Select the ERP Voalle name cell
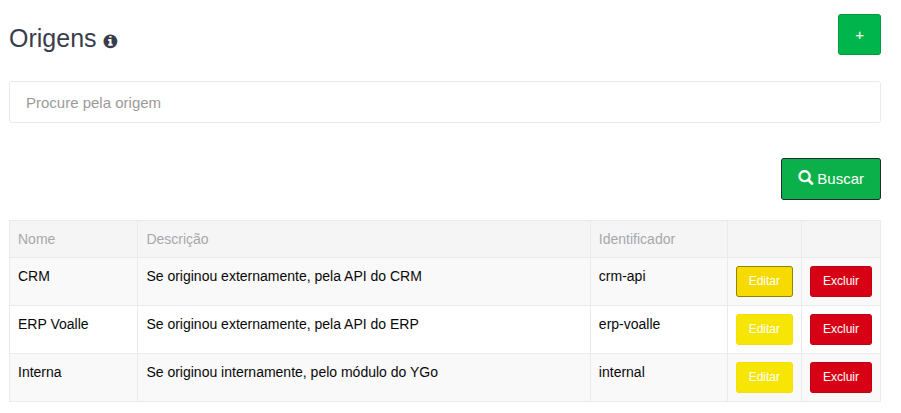Image resolution: width=901 pixels, height=413 pixels. [x=53, y=324]
